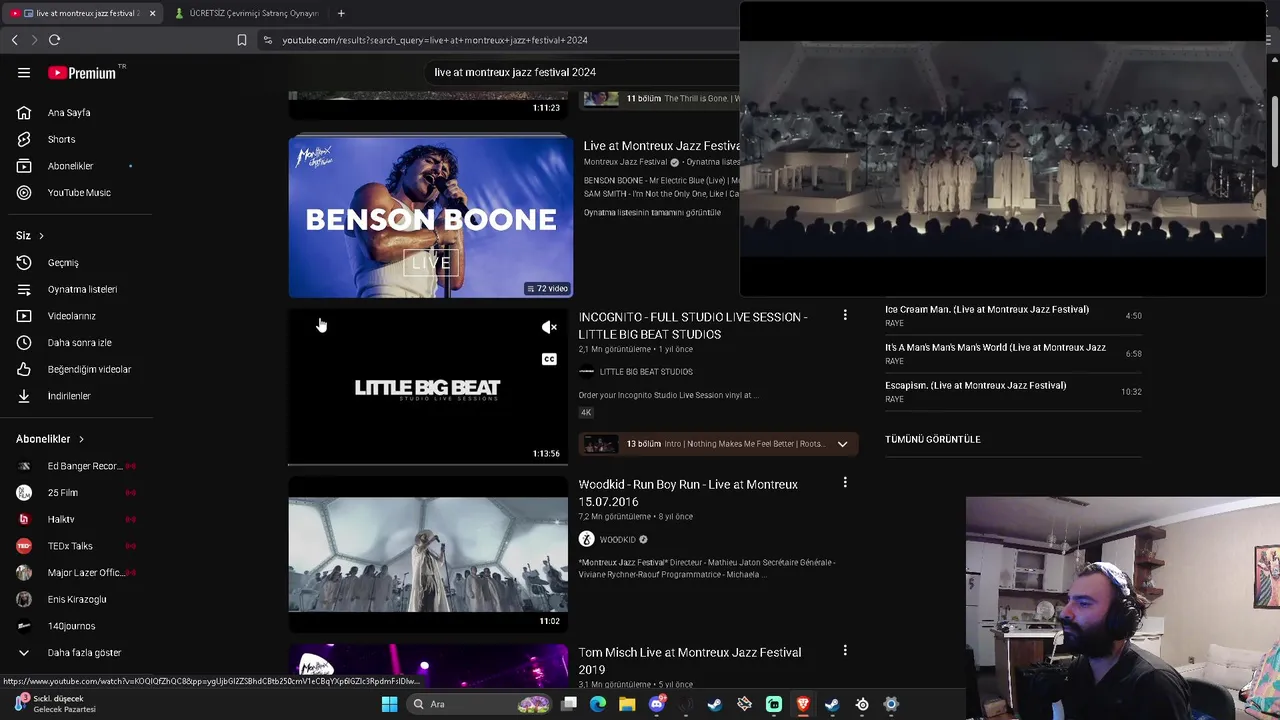Toggle captions on Little Big Beat preview
1280x720 pixels.
coord(549,359)
